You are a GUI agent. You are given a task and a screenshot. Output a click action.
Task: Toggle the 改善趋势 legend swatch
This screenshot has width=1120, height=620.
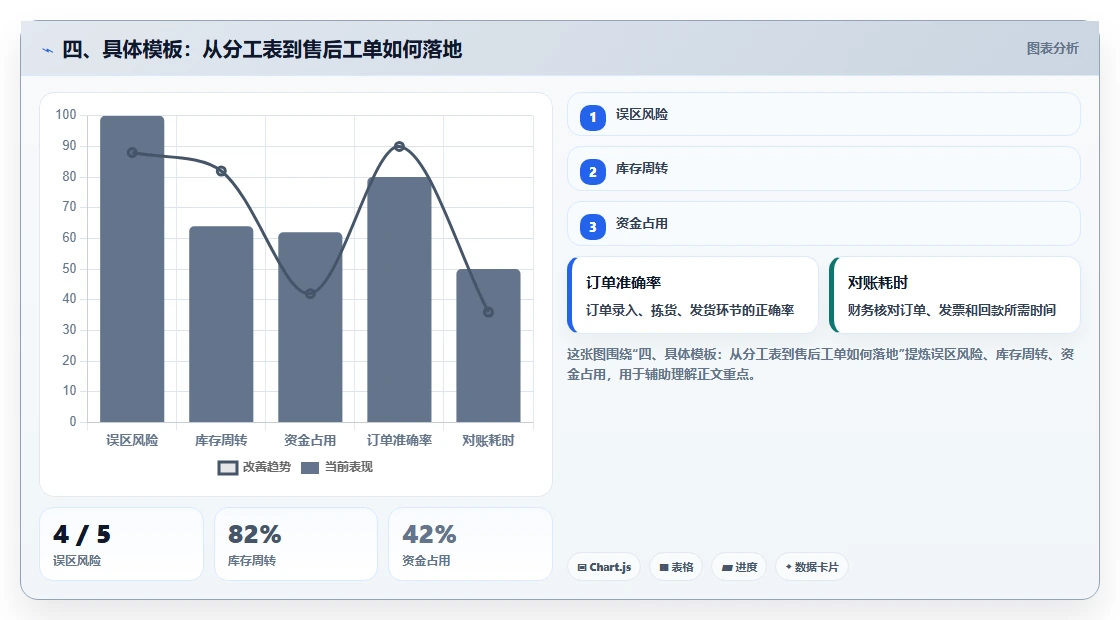(228, 468)
